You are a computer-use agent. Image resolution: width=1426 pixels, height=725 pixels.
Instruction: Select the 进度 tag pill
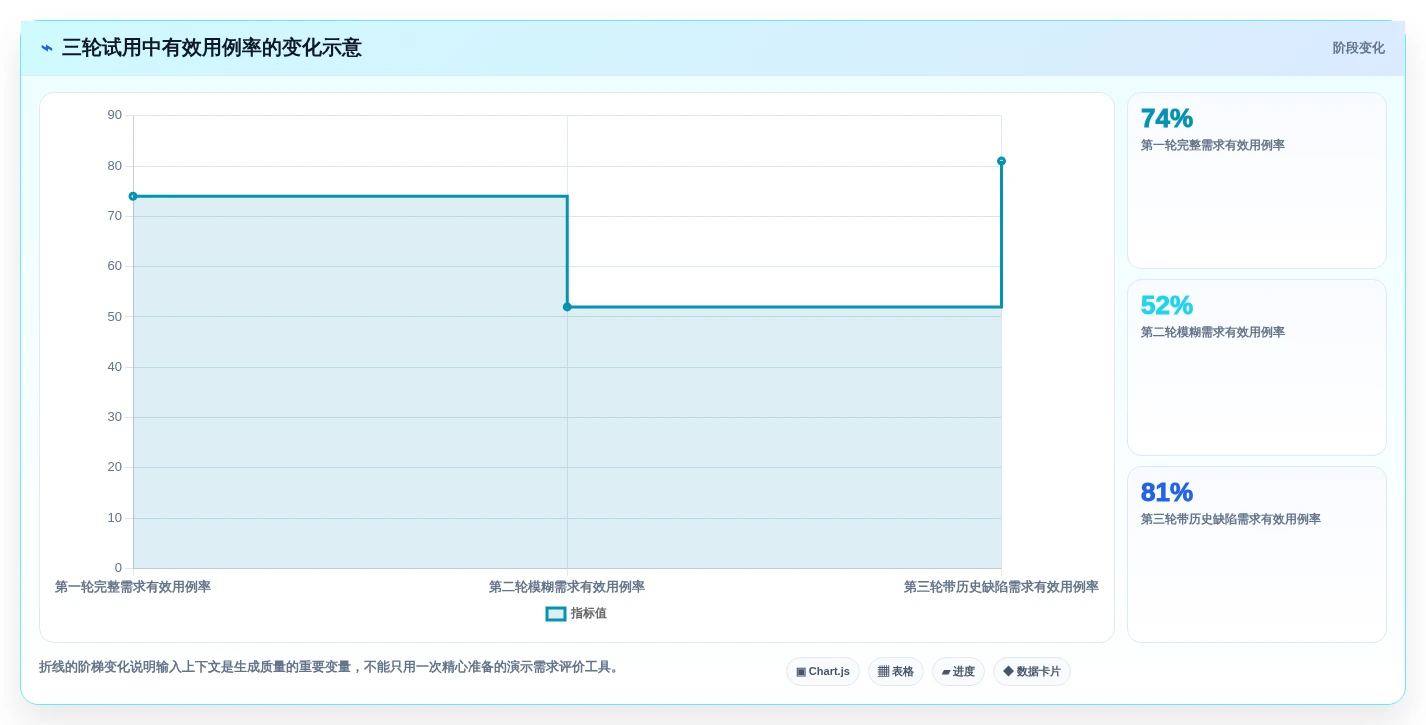pyautogui.click(x=958, y=671)
